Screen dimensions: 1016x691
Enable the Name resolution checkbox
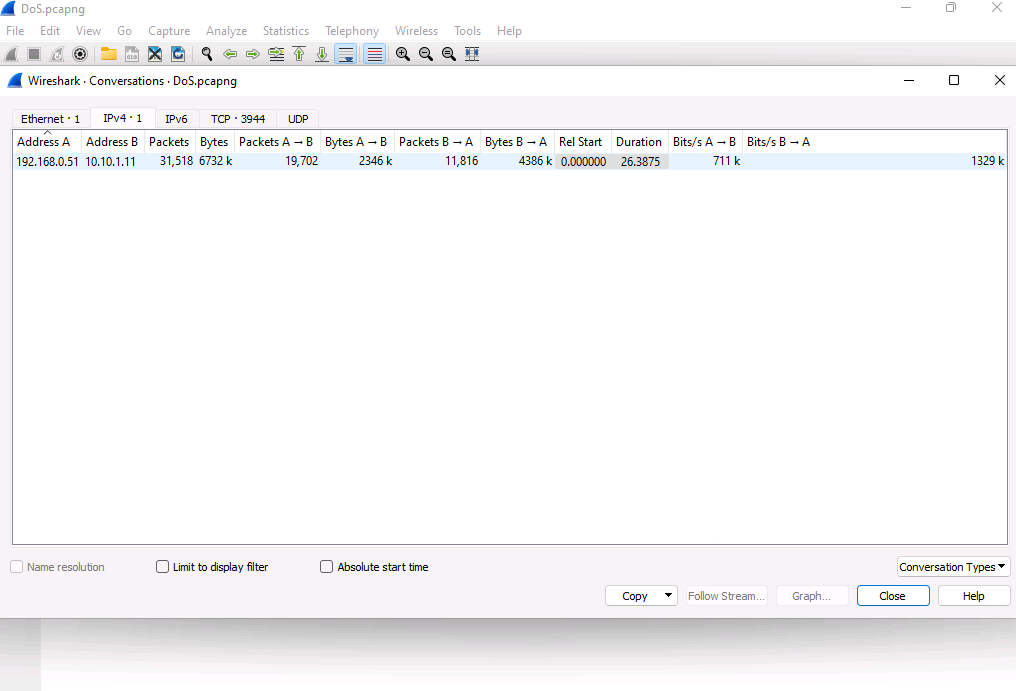17,567
